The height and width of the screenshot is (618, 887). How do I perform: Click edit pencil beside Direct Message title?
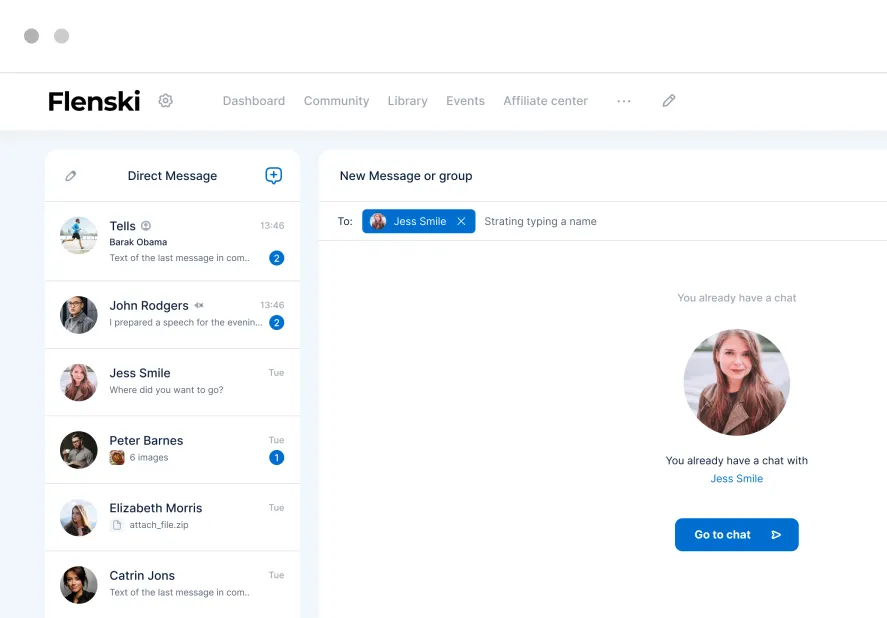tap(71, 176)
